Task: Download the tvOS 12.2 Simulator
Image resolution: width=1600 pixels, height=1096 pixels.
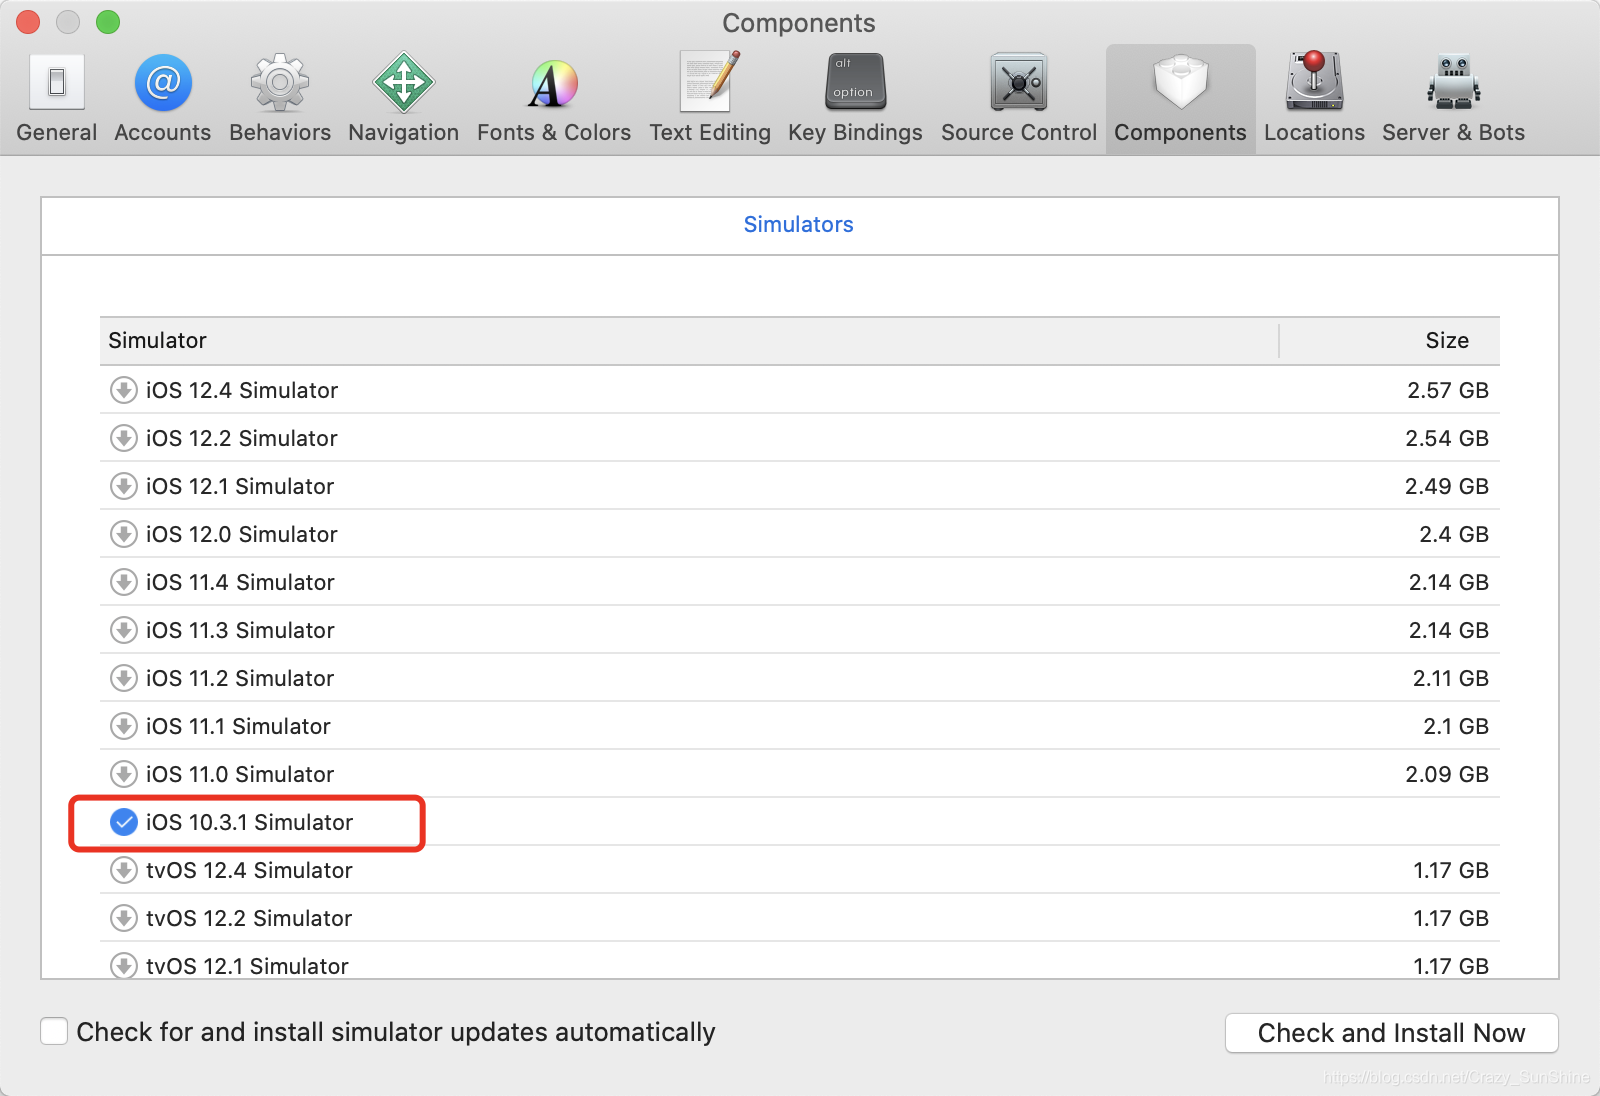Action: (124, 918)
